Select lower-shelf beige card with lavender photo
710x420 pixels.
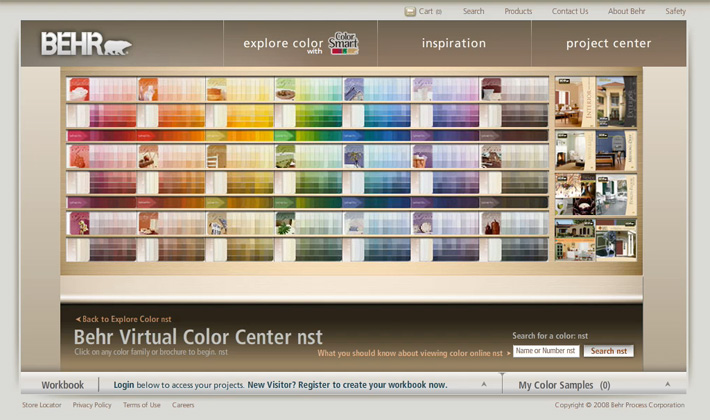point(216,224)
